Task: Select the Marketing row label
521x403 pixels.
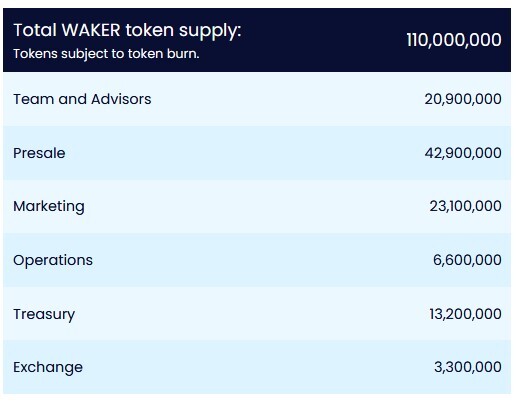Action: pos(49,207)
